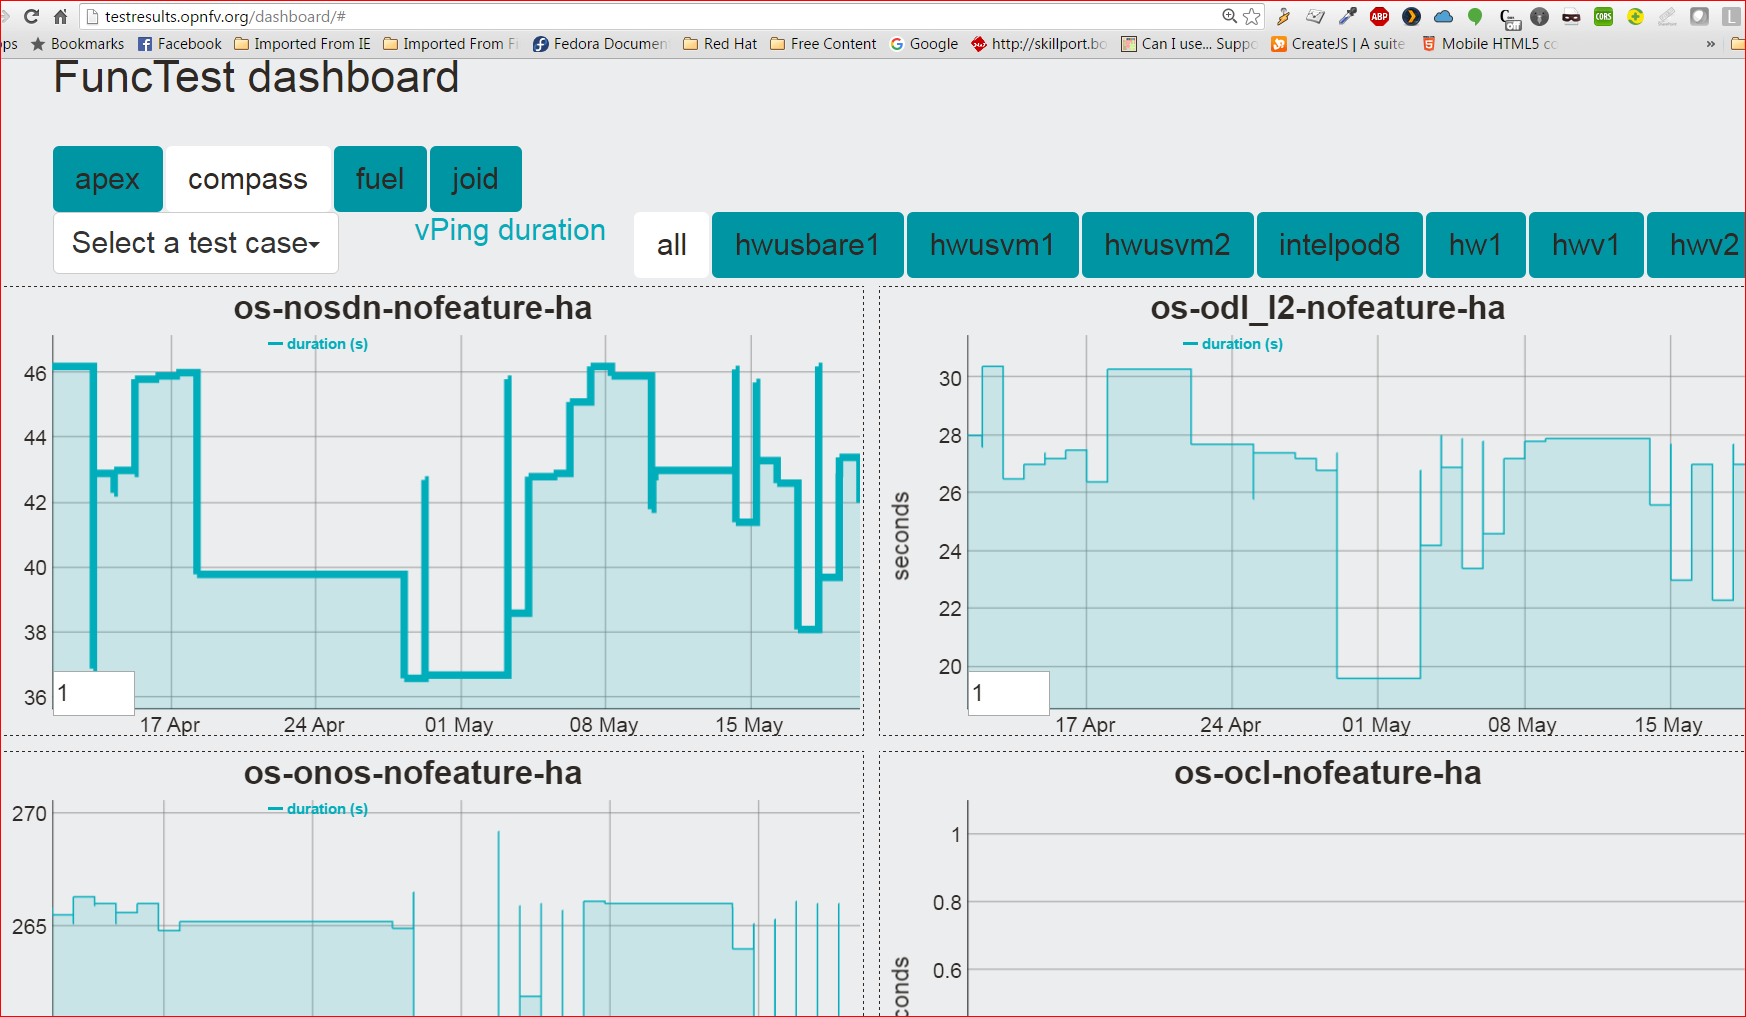Click the browser home icon
The image size is (1746, 1017).
pyautogui.click(x=60, y=16)
